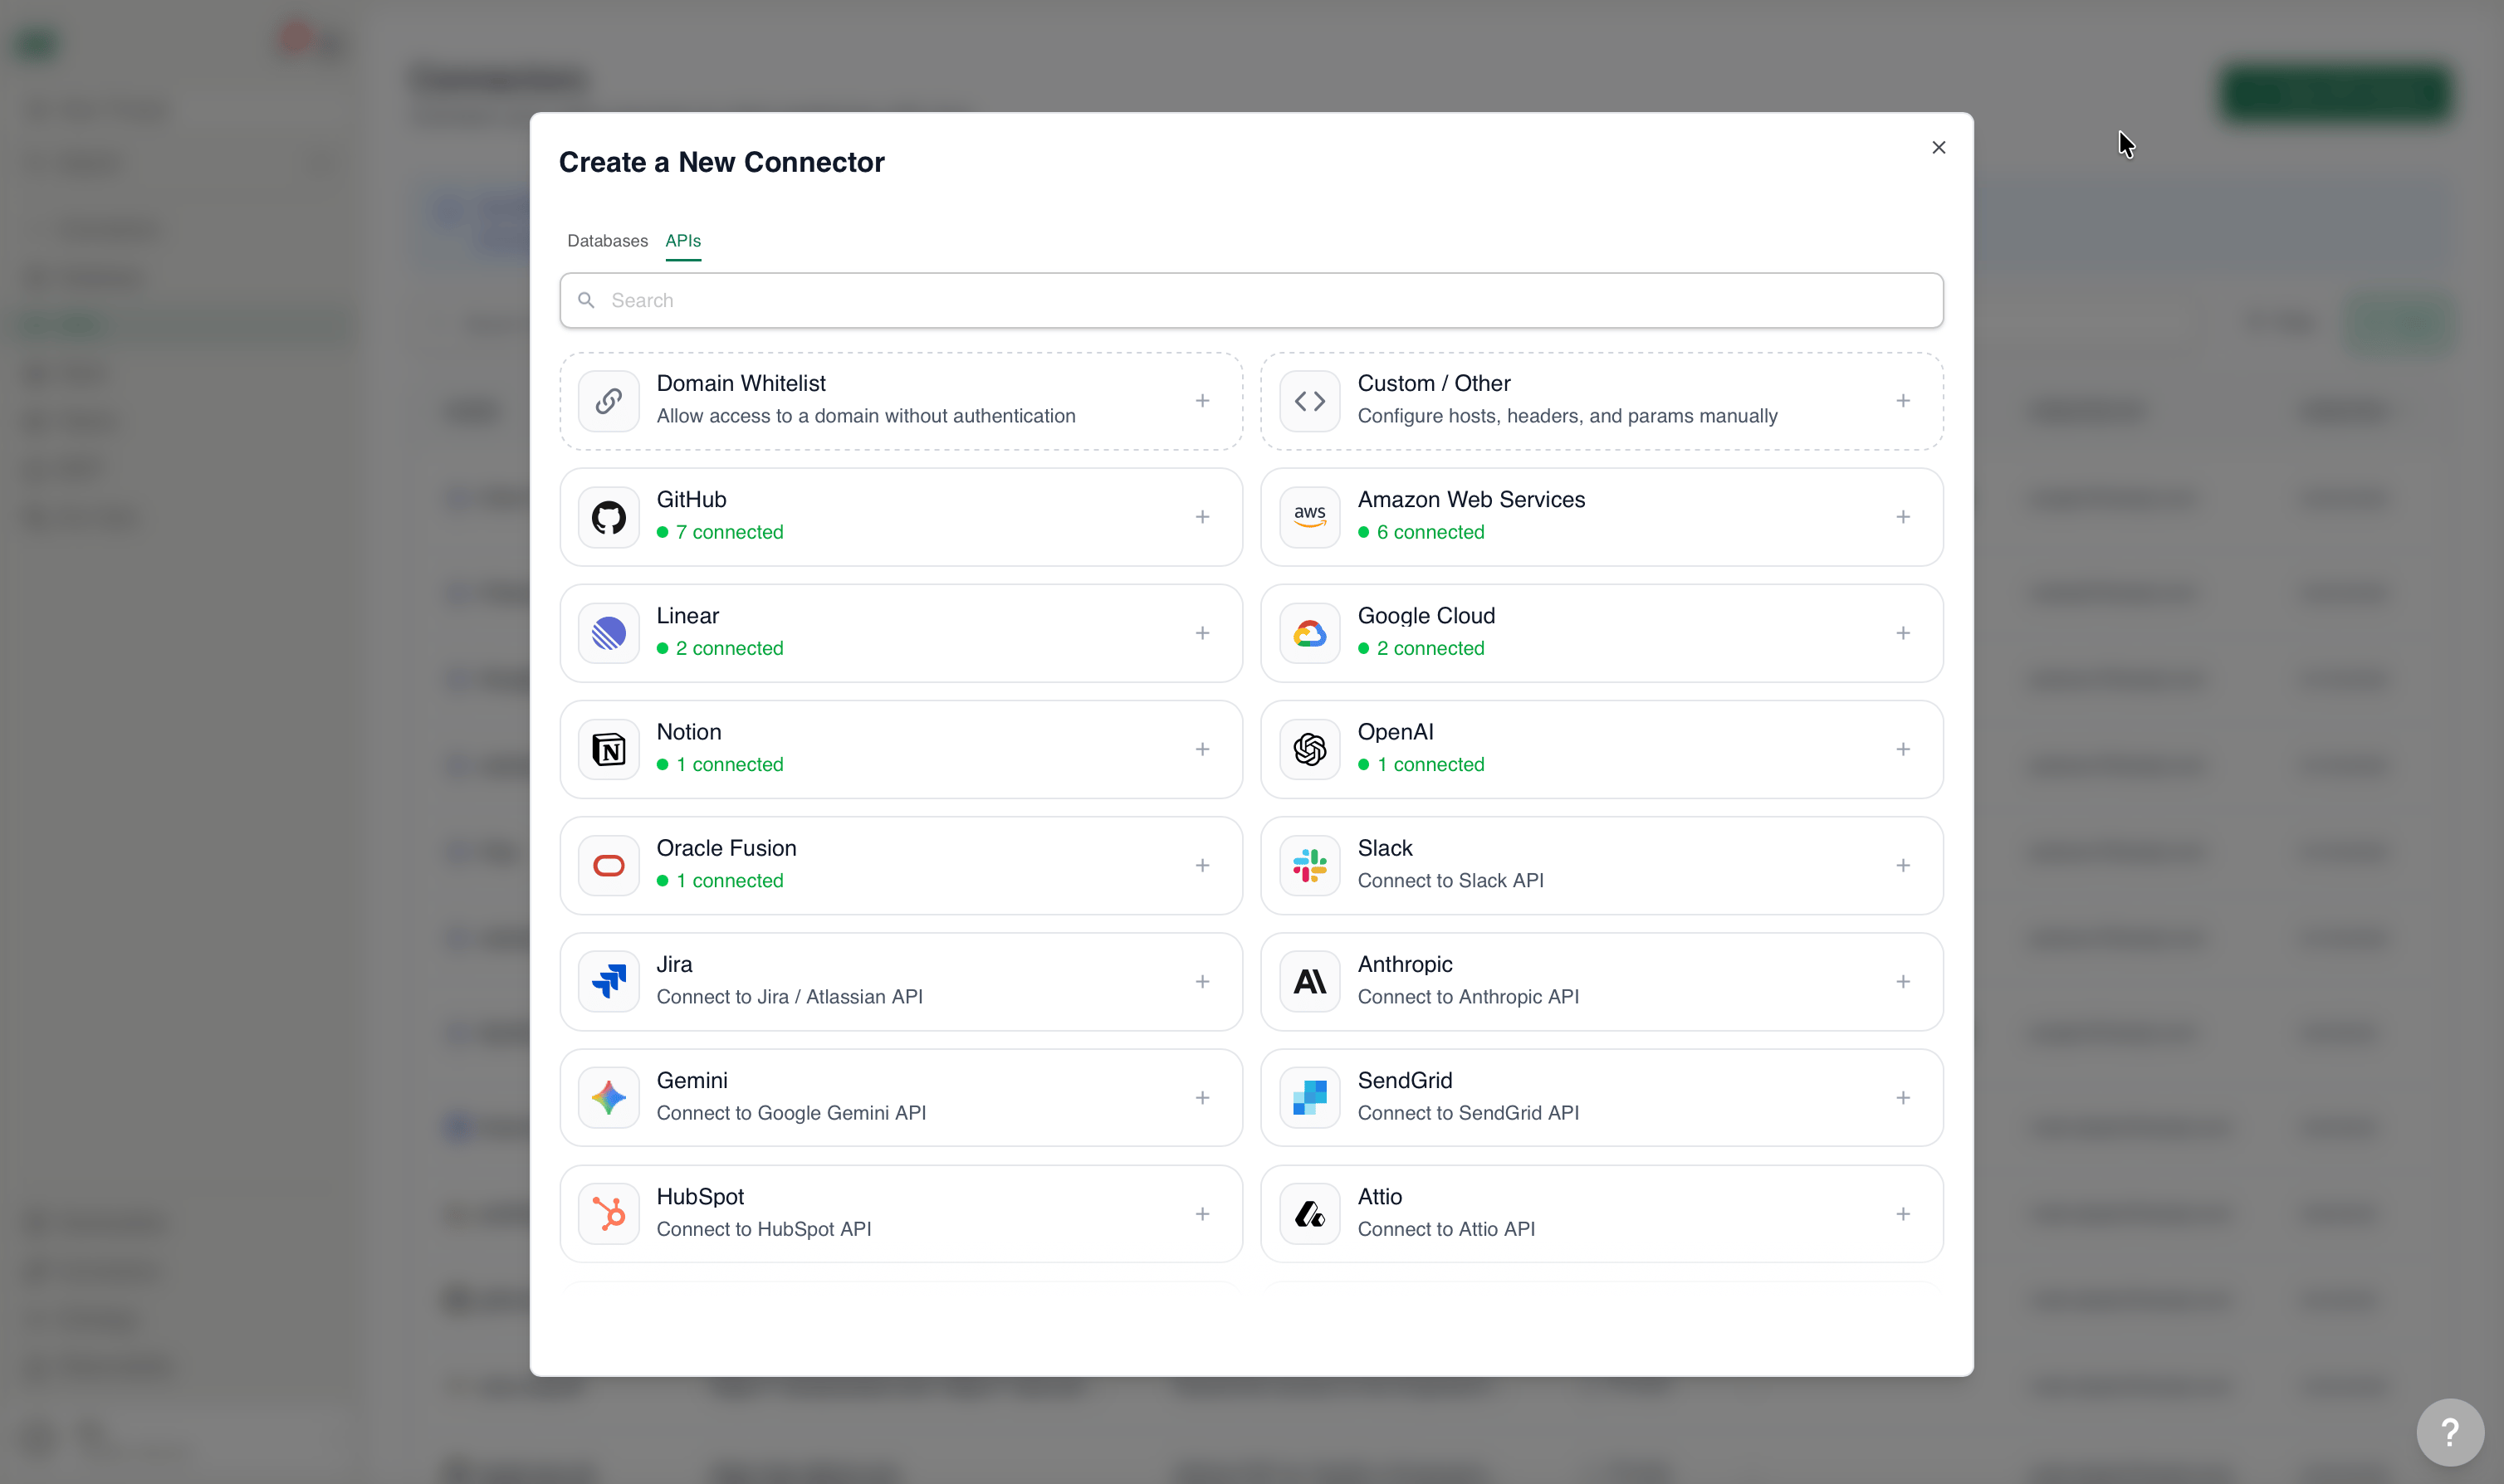Click GitHub's '7 connected' status

tap(720, 532)
